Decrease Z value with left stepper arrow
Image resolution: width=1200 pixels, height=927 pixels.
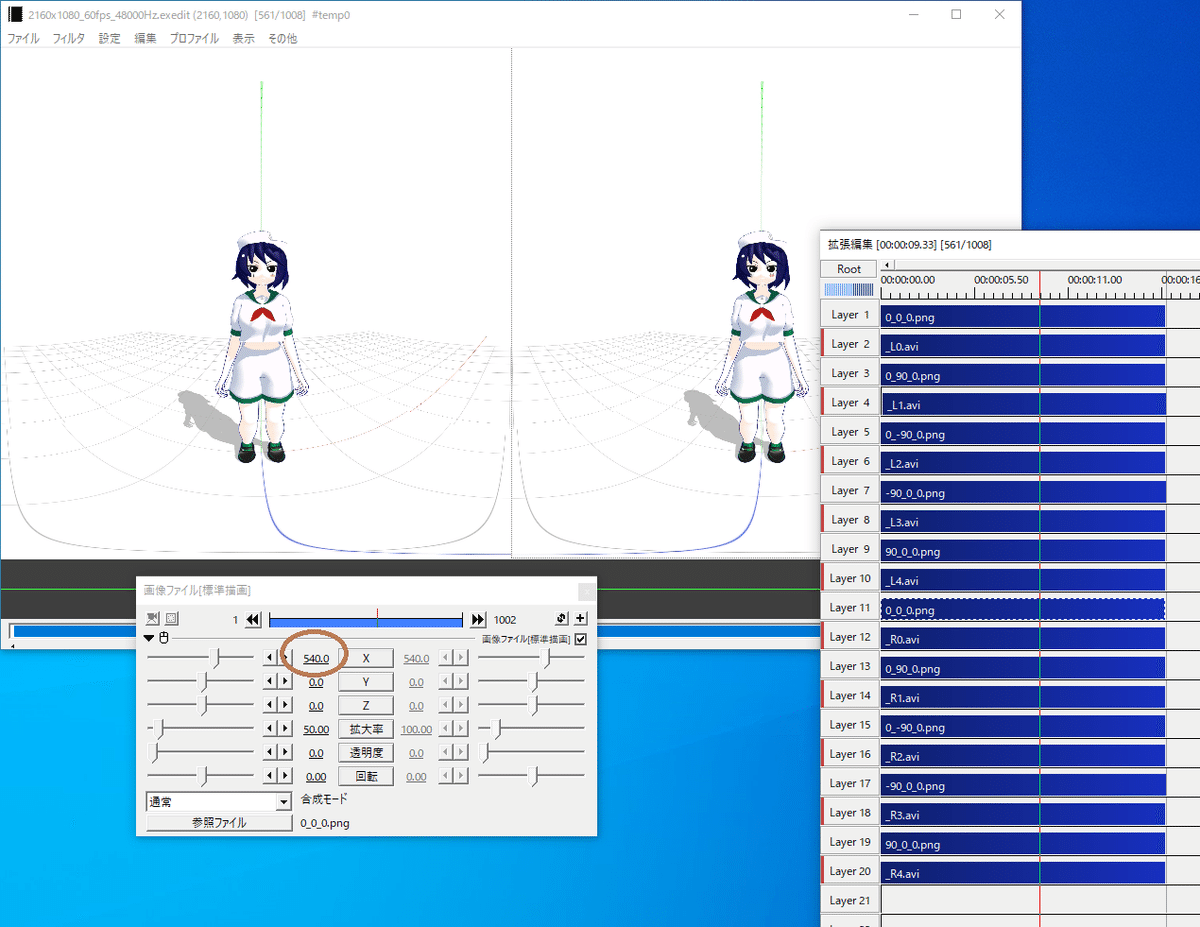point(268,705)
